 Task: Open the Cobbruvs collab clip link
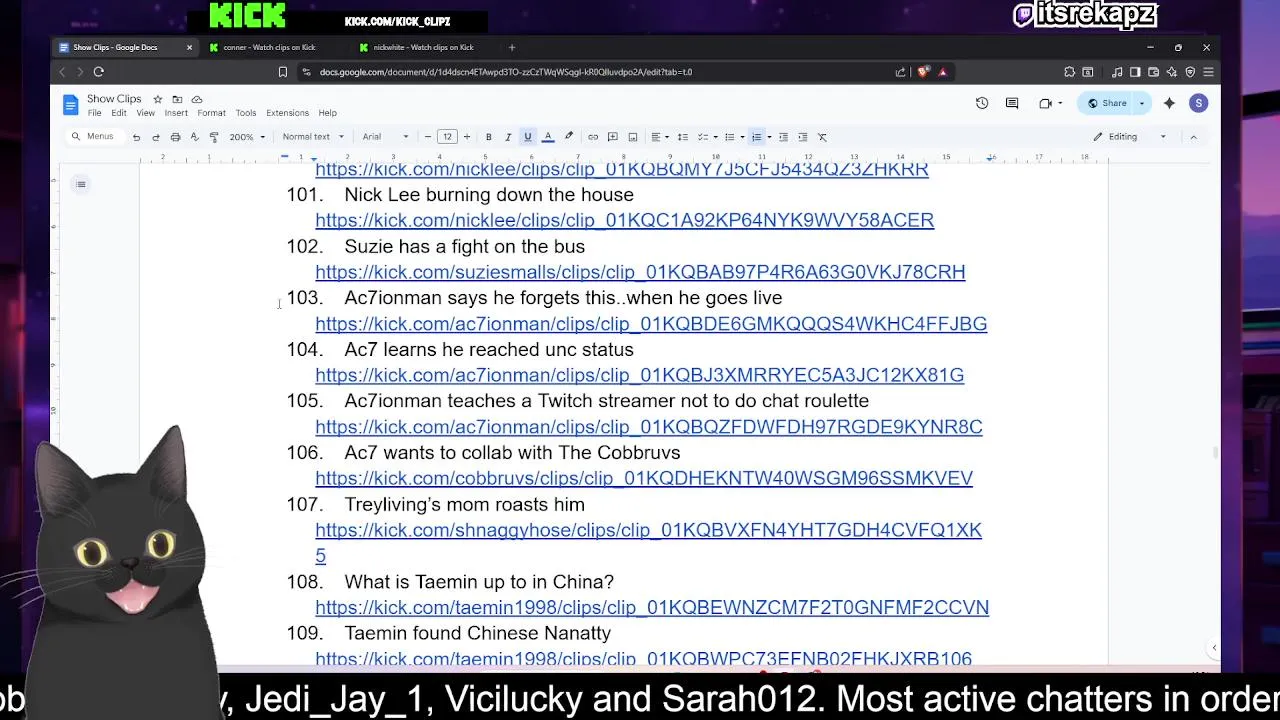[644, 478]
